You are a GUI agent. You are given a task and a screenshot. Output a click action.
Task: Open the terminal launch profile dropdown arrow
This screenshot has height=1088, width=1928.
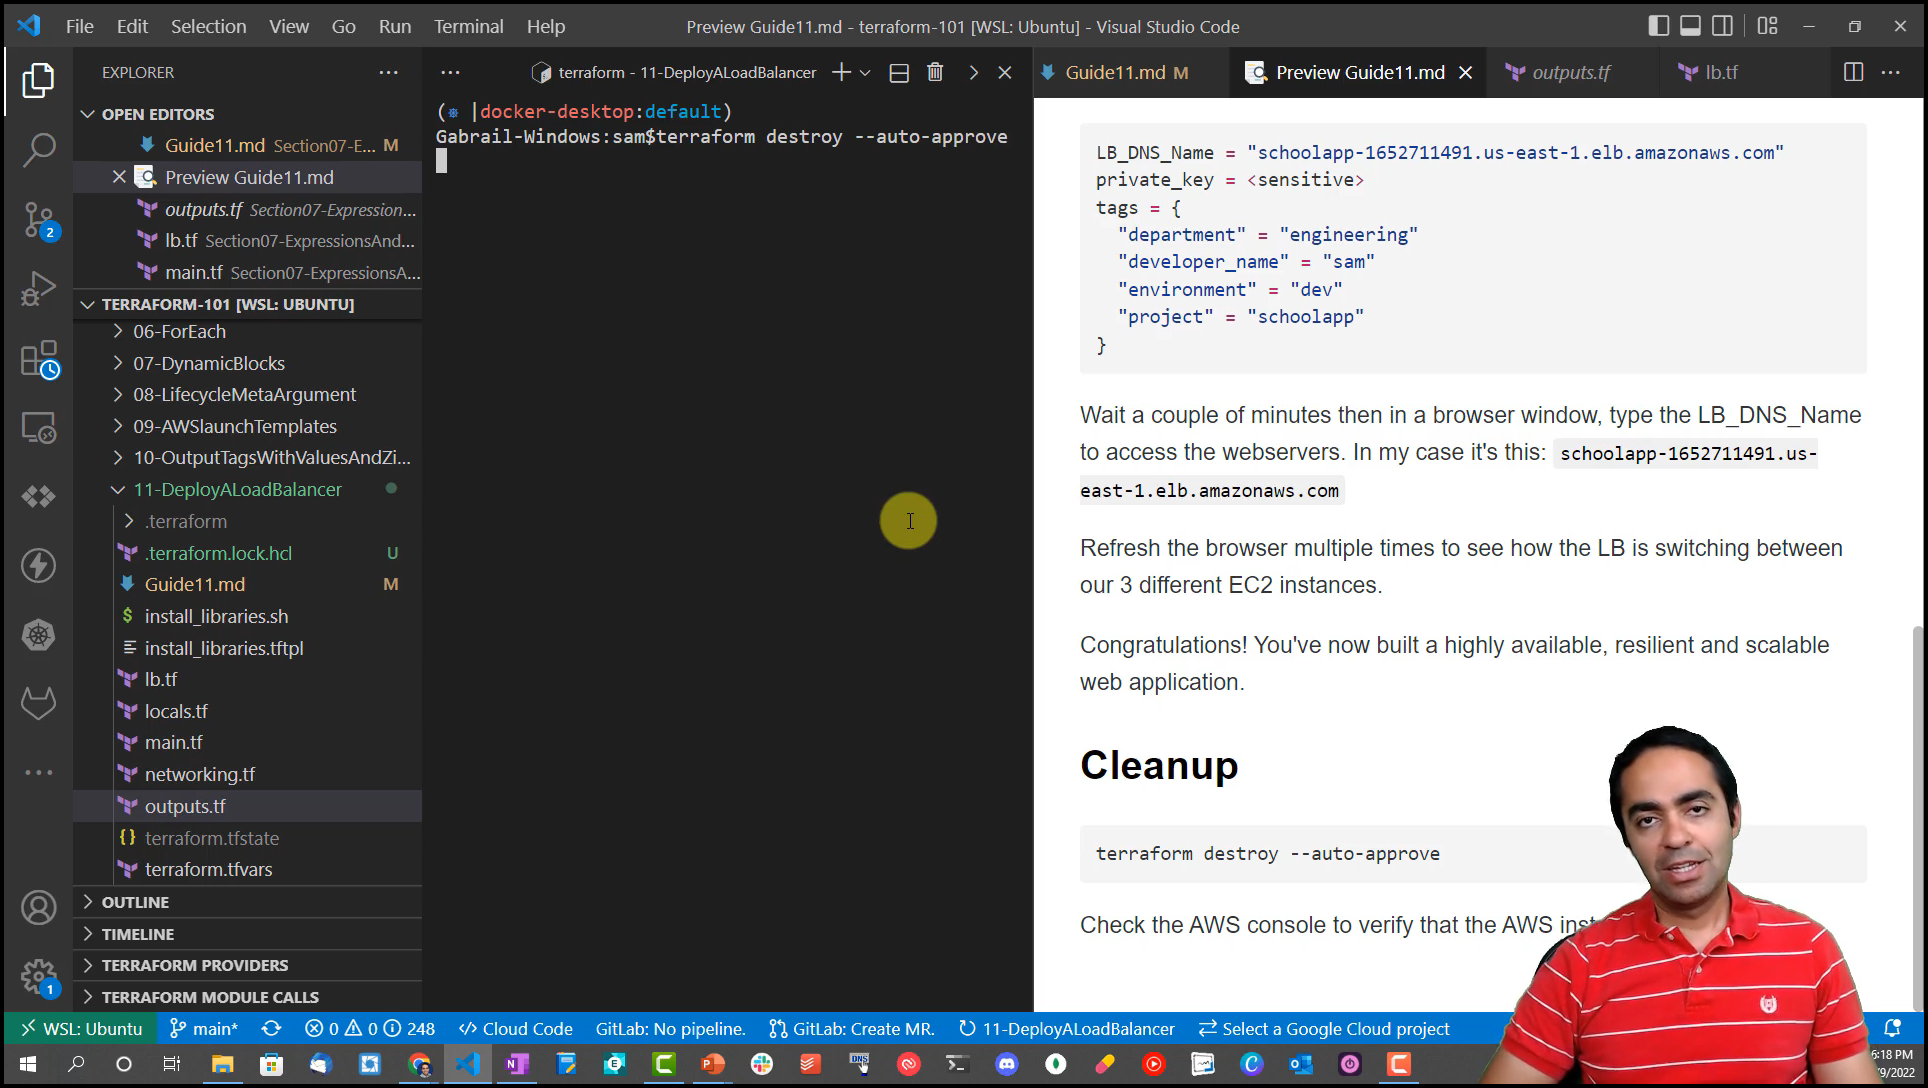(865, 72)
